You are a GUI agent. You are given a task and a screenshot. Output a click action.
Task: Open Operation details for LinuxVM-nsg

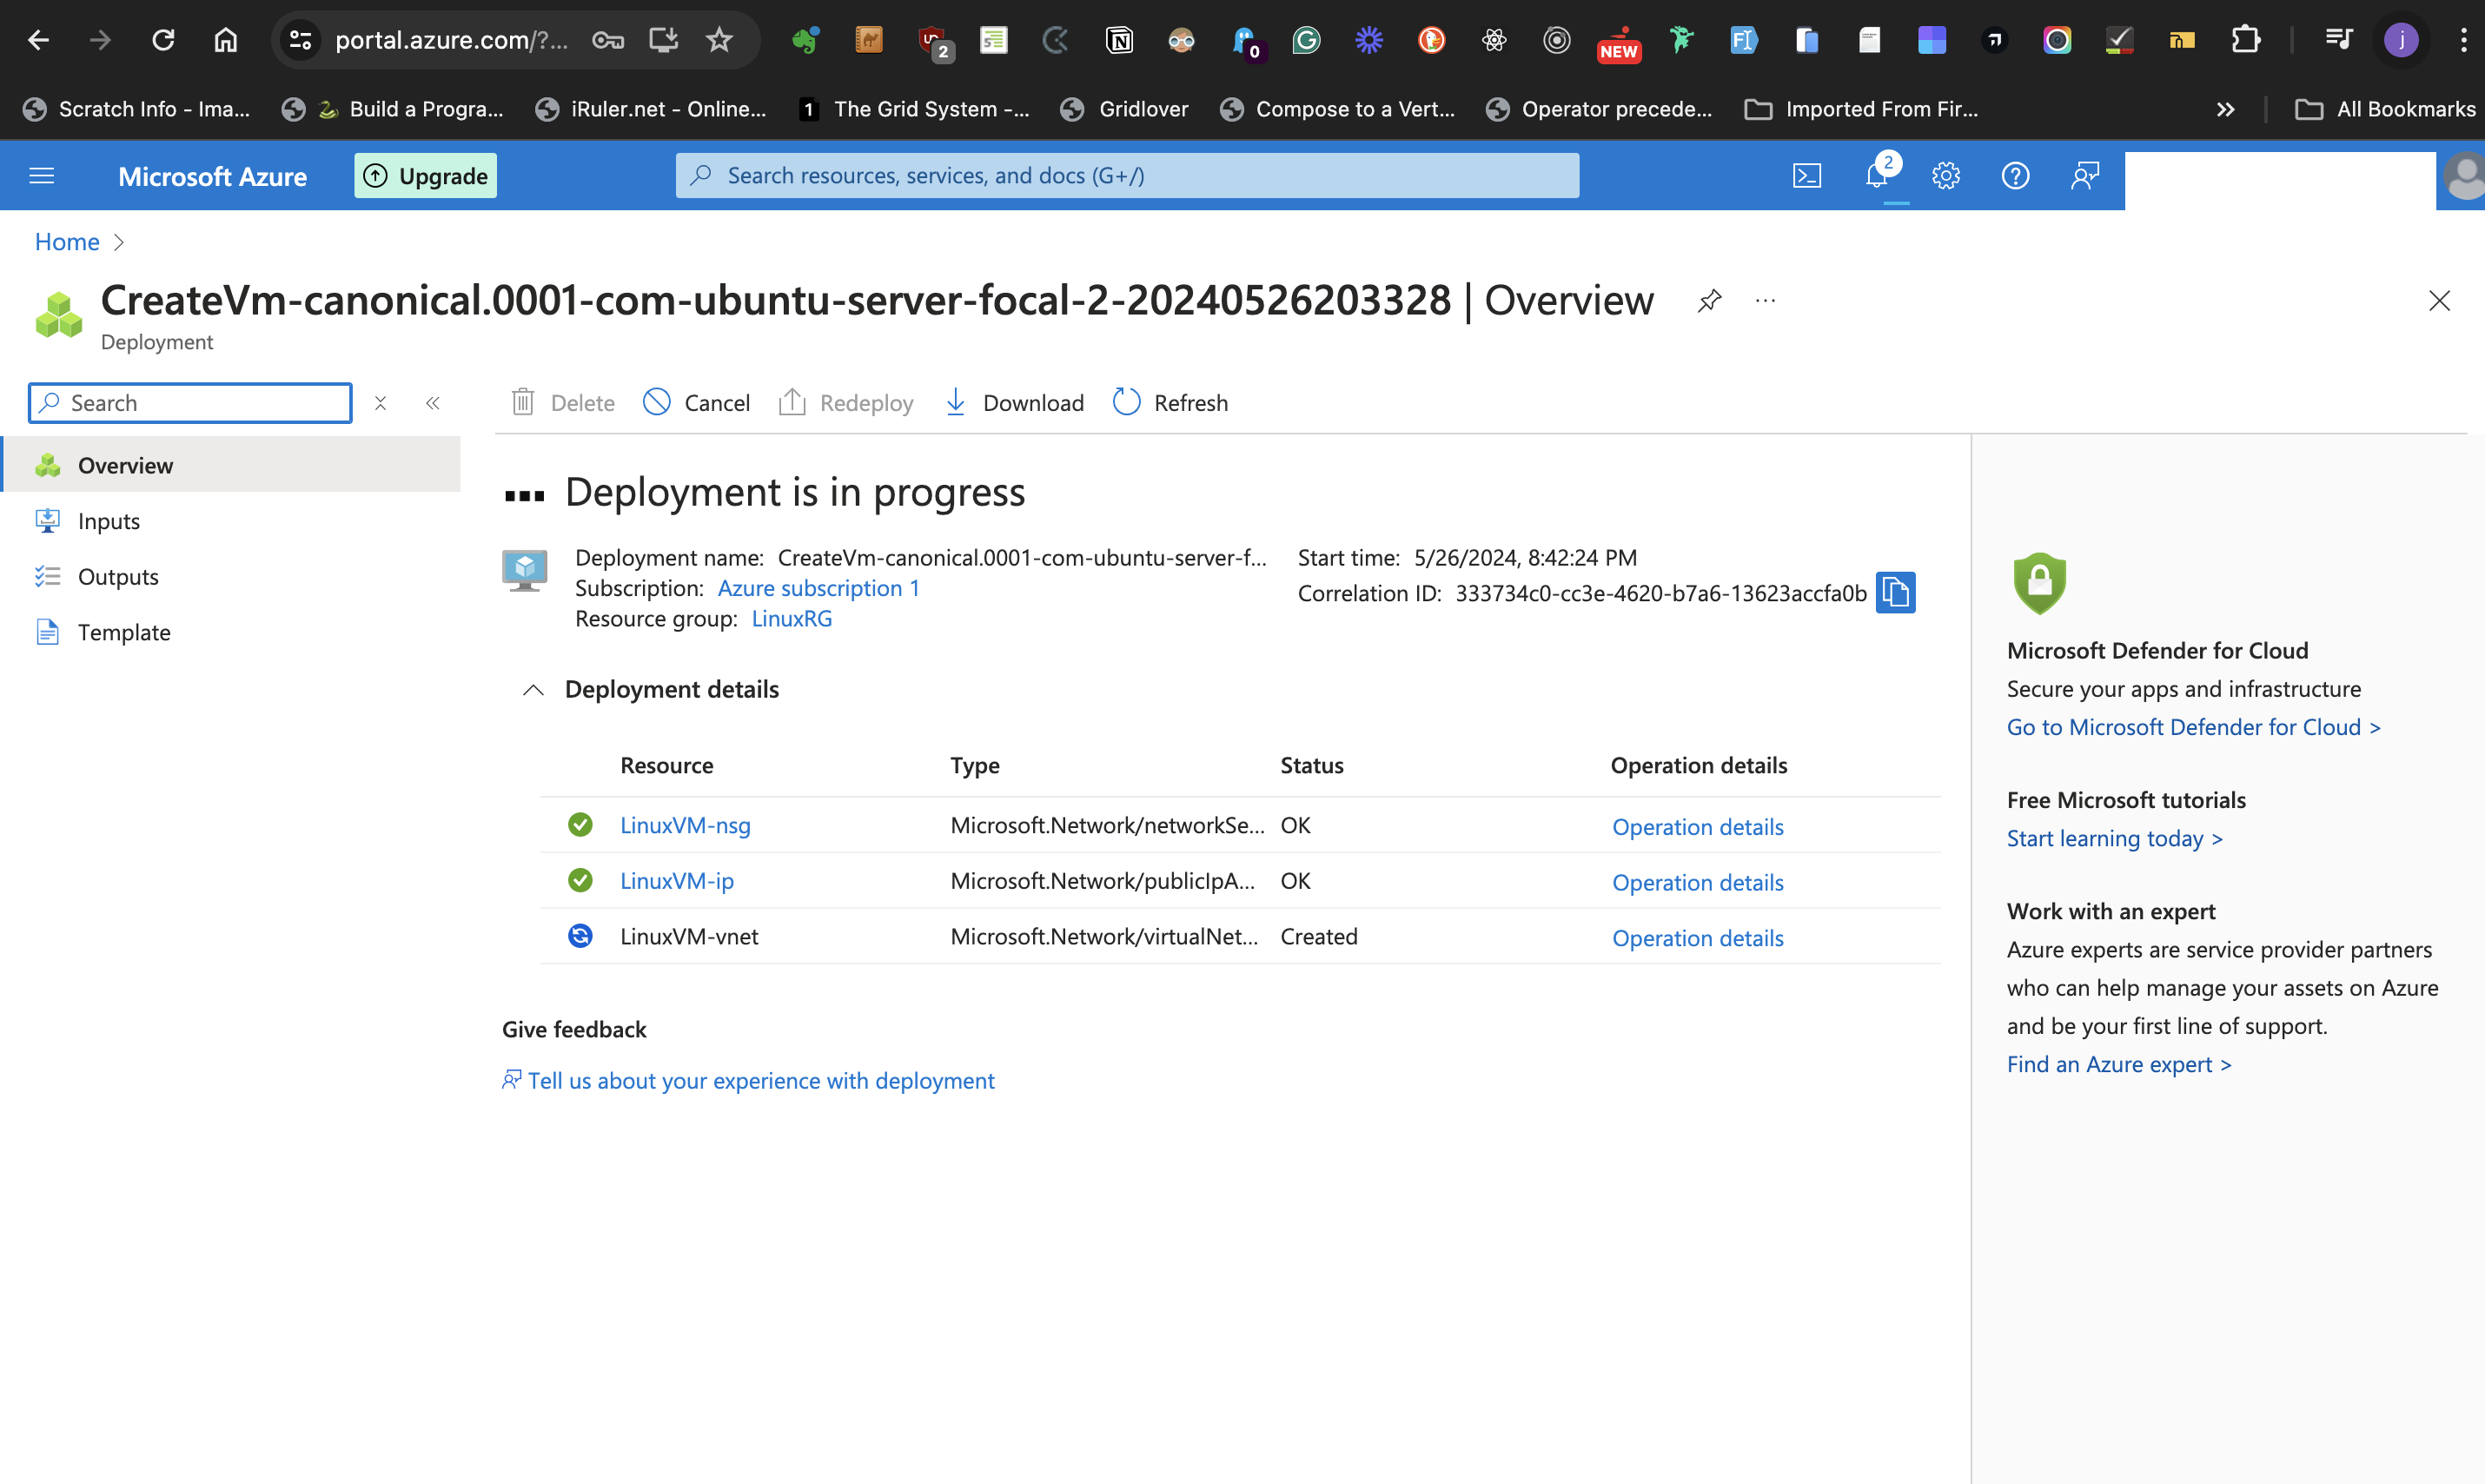(1697, 827)
